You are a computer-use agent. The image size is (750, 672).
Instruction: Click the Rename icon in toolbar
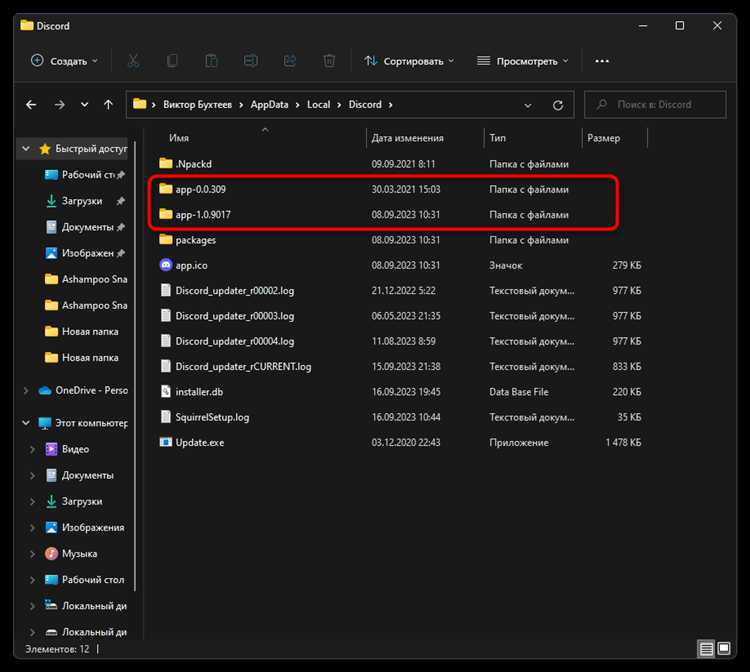(251, 61)
